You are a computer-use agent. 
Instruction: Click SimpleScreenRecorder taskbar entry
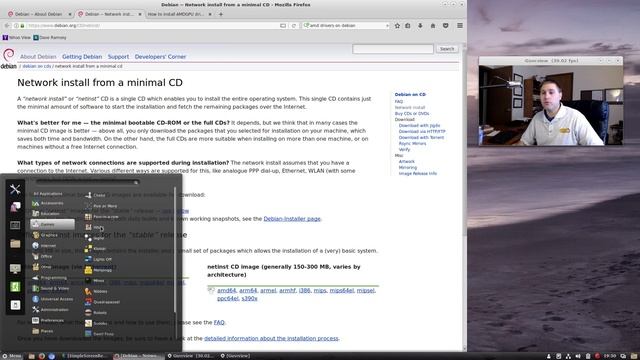[85, 356]
